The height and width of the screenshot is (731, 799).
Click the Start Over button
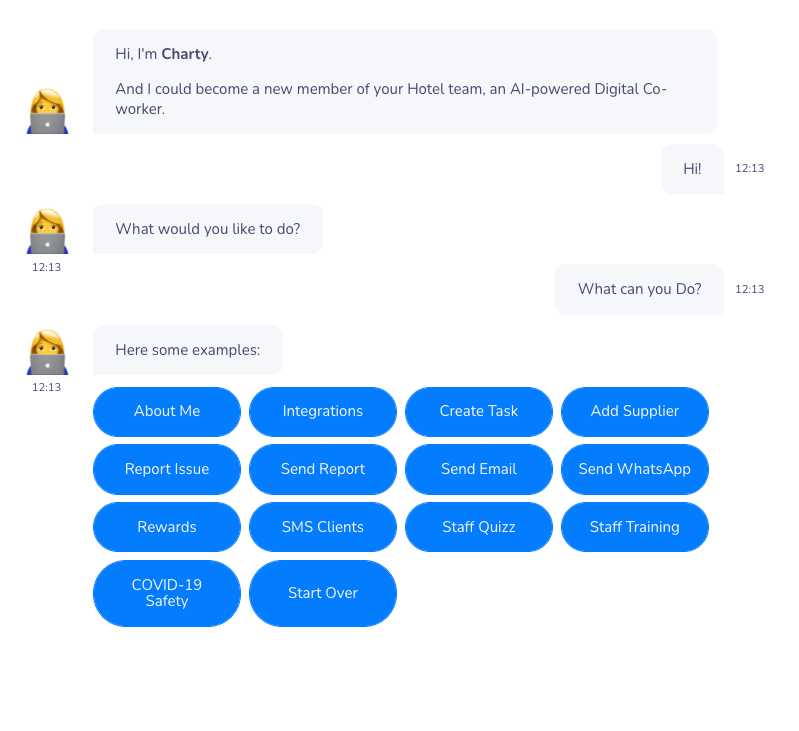[323, 593]
